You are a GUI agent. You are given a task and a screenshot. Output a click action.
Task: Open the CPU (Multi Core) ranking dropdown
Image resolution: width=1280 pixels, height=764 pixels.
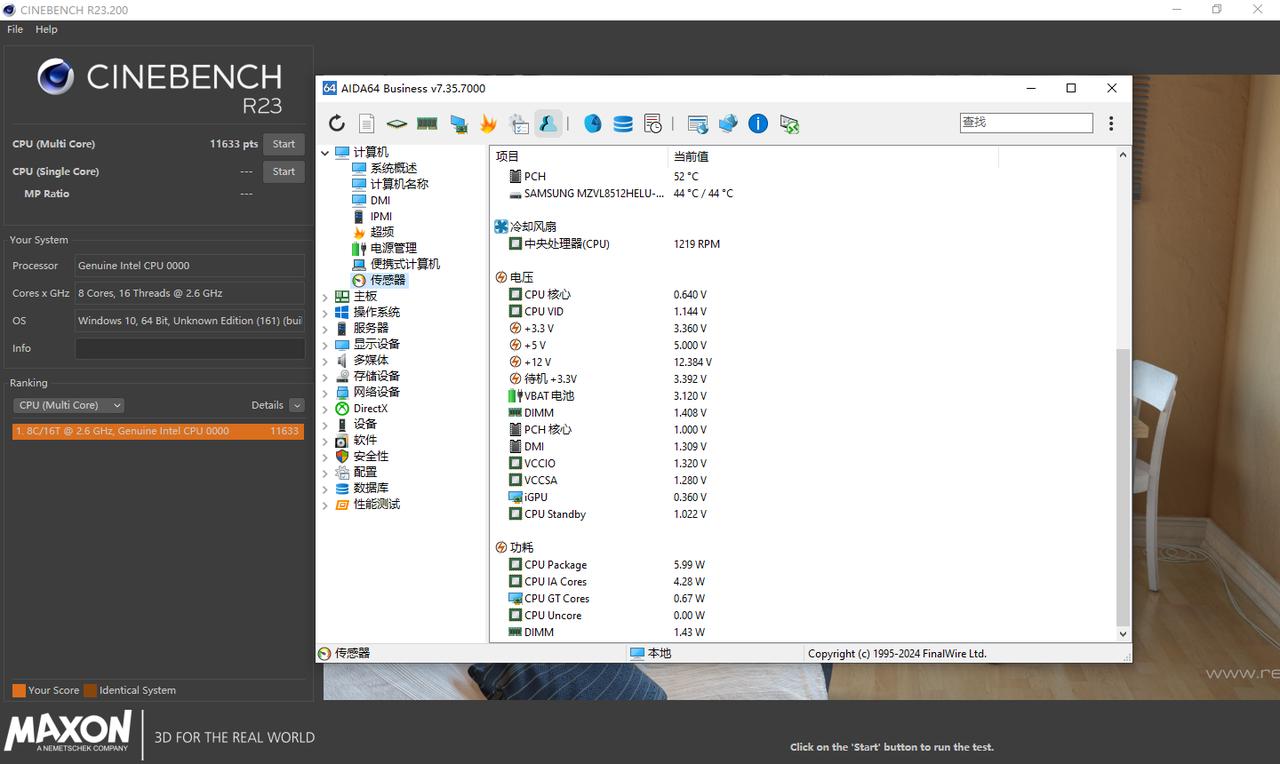pos(69,405)
